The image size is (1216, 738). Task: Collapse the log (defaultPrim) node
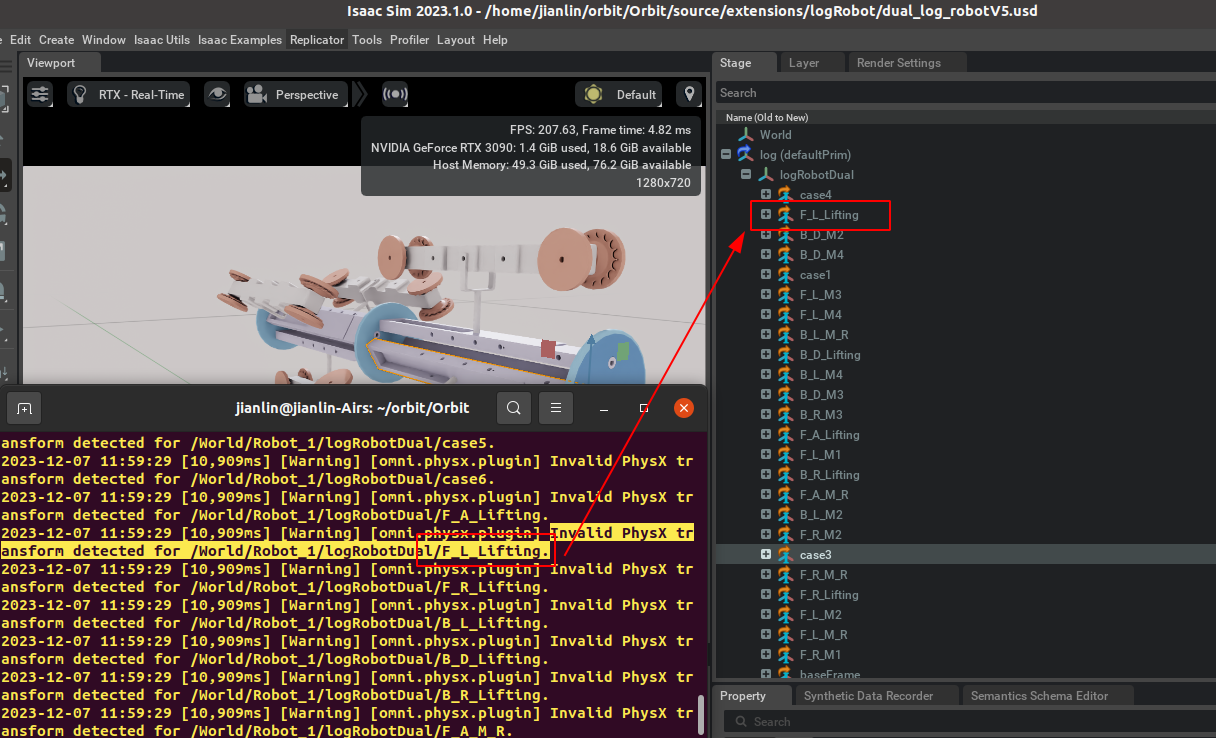click(x=726, y=155)
